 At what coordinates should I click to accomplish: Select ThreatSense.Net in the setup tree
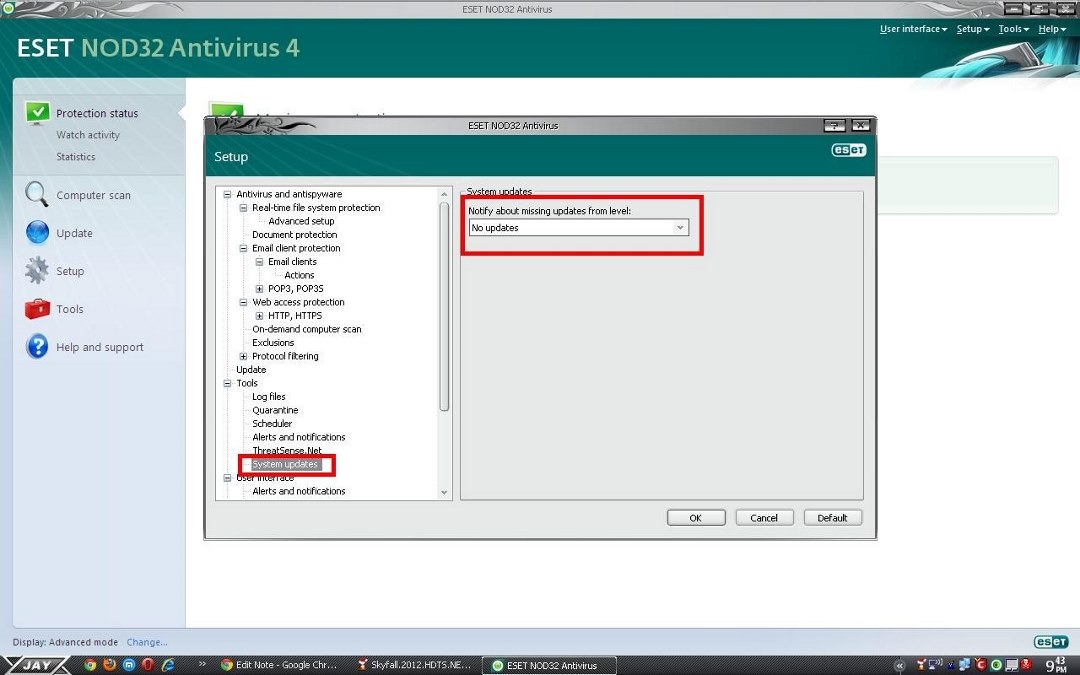(x=287, y=450)
